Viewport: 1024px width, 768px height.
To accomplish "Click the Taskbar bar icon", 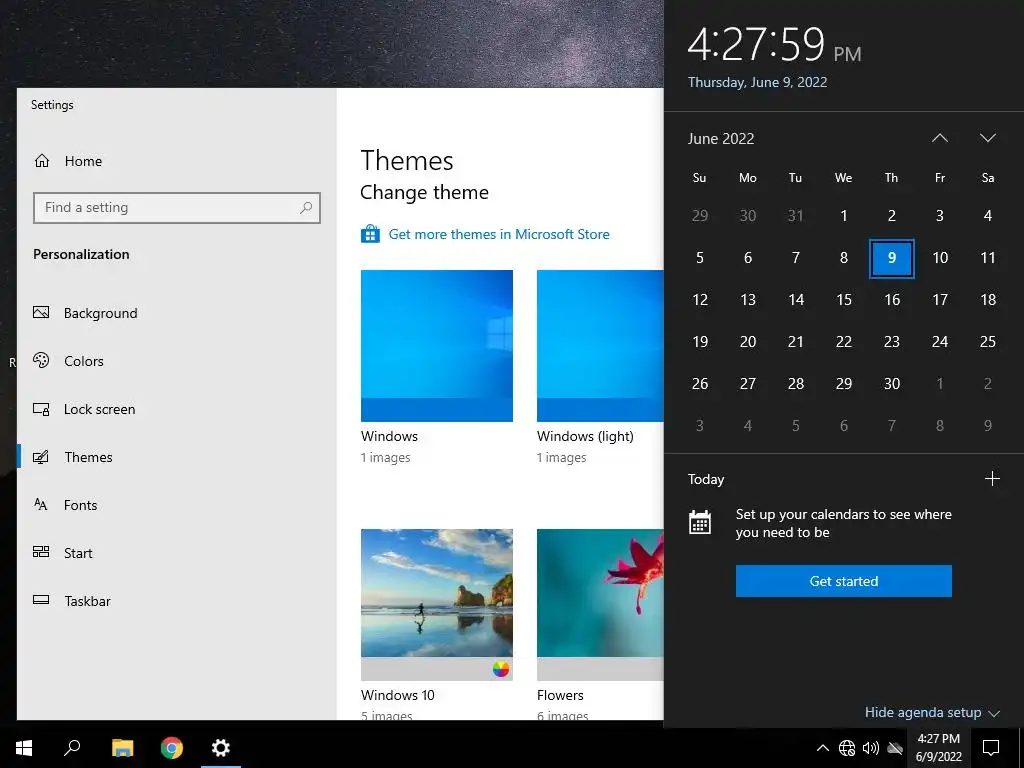I will coord(41,600).
